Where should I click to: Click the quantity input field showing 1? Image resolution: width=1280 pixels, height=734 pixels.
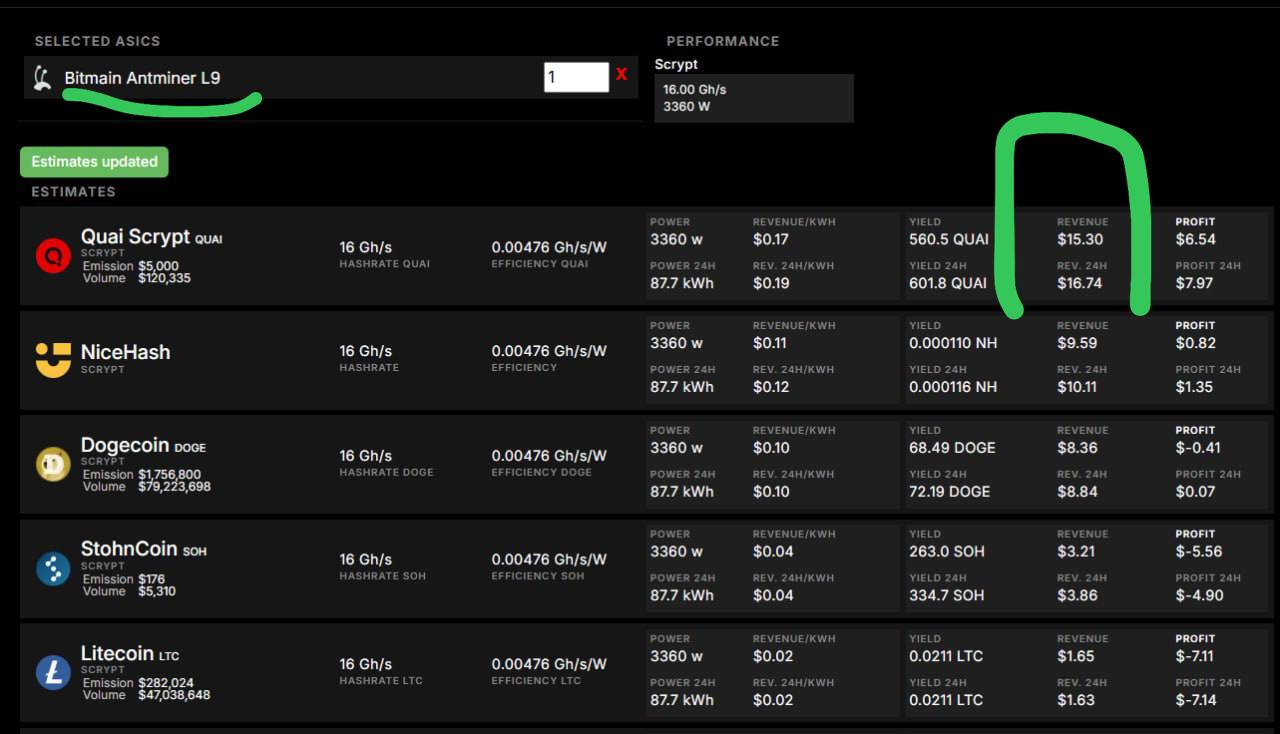pyautogui.click(x=576, y=77)
